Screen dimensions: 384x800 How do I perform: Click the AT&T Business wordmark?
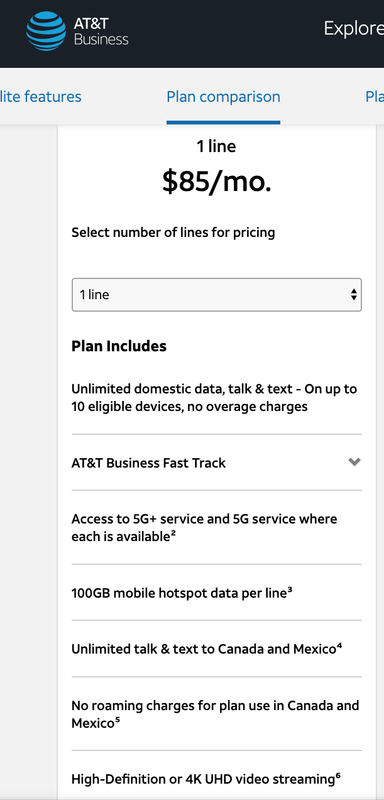click(101, 32)
